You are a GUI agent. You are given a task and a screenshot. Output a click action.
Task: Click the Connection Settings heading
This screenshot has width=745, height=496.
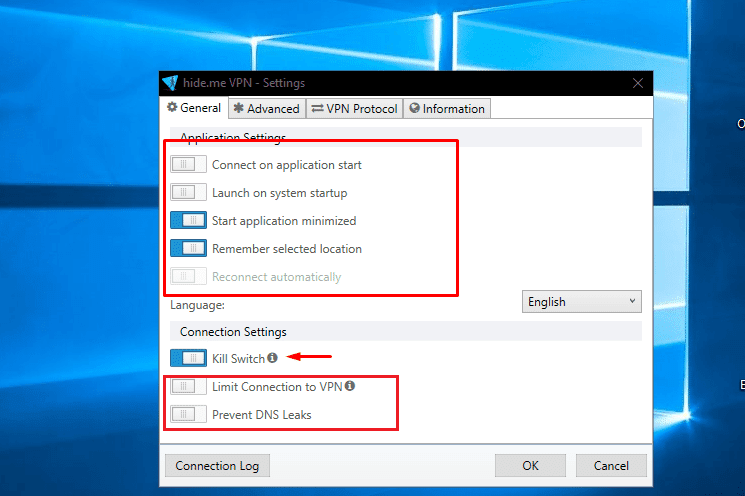[233, 332]
